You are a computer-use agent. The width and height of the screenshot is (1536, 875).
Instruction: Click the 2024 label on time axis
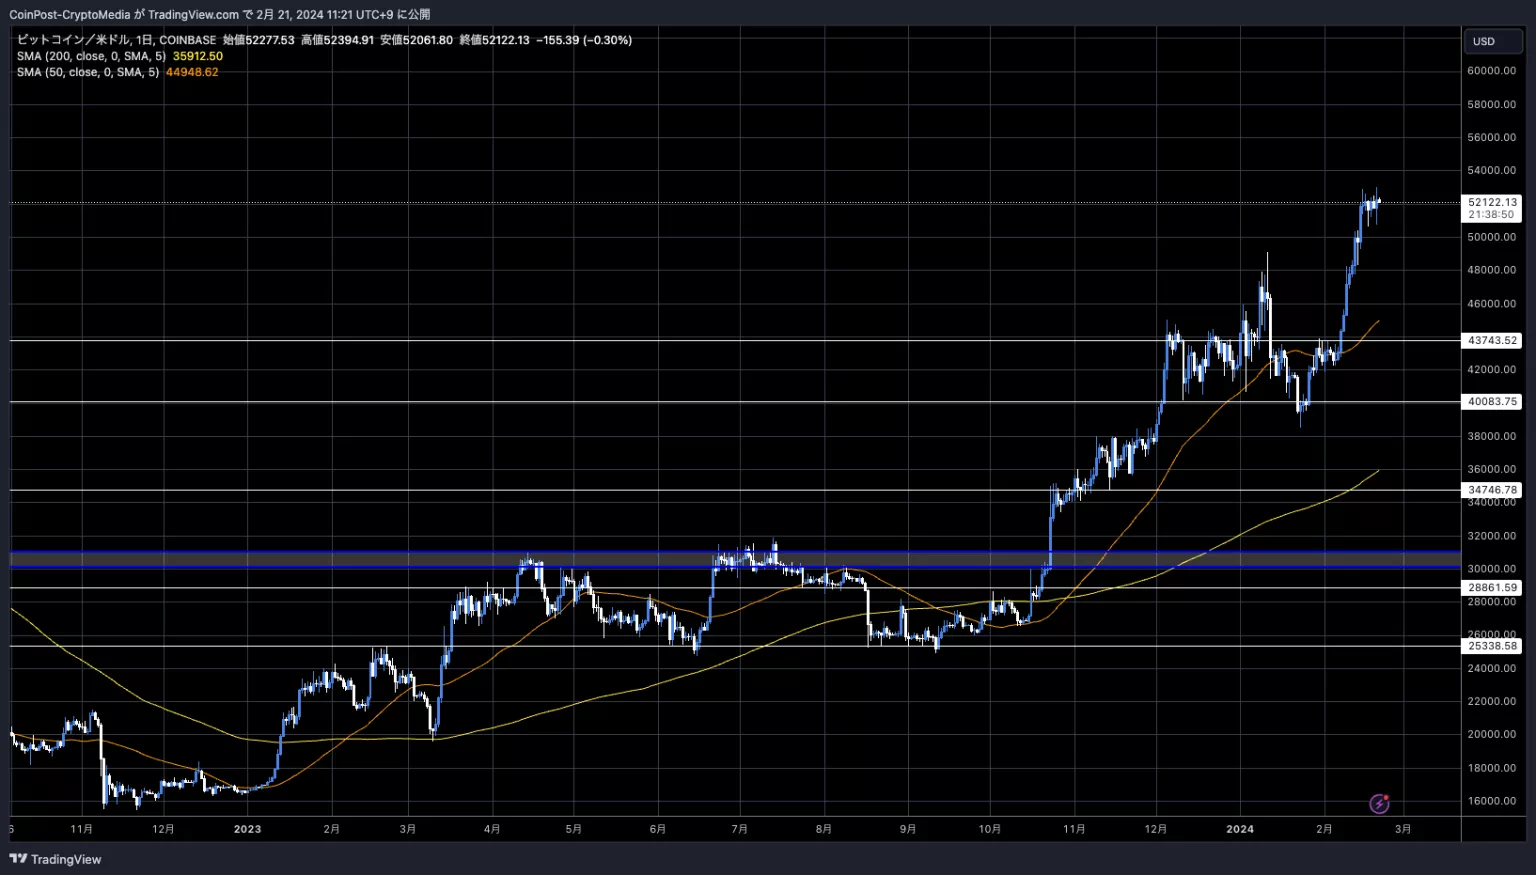(1240, 829)
